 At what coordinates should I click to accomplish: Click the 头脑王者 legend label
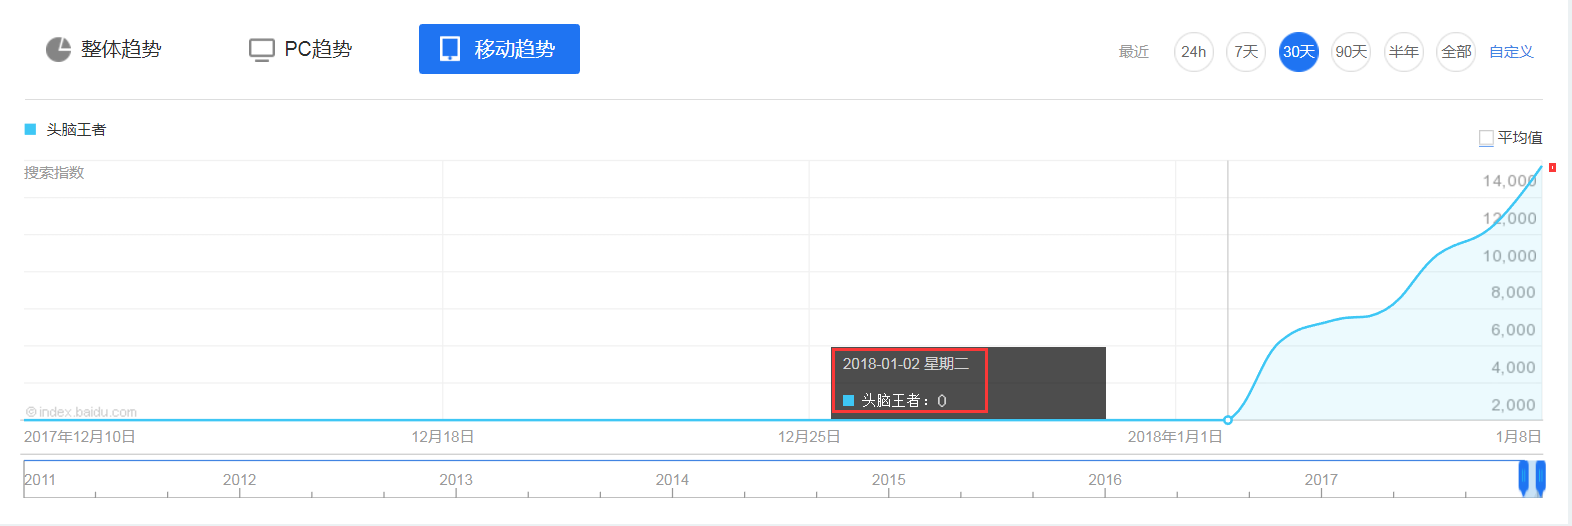[x=76, y=129]
